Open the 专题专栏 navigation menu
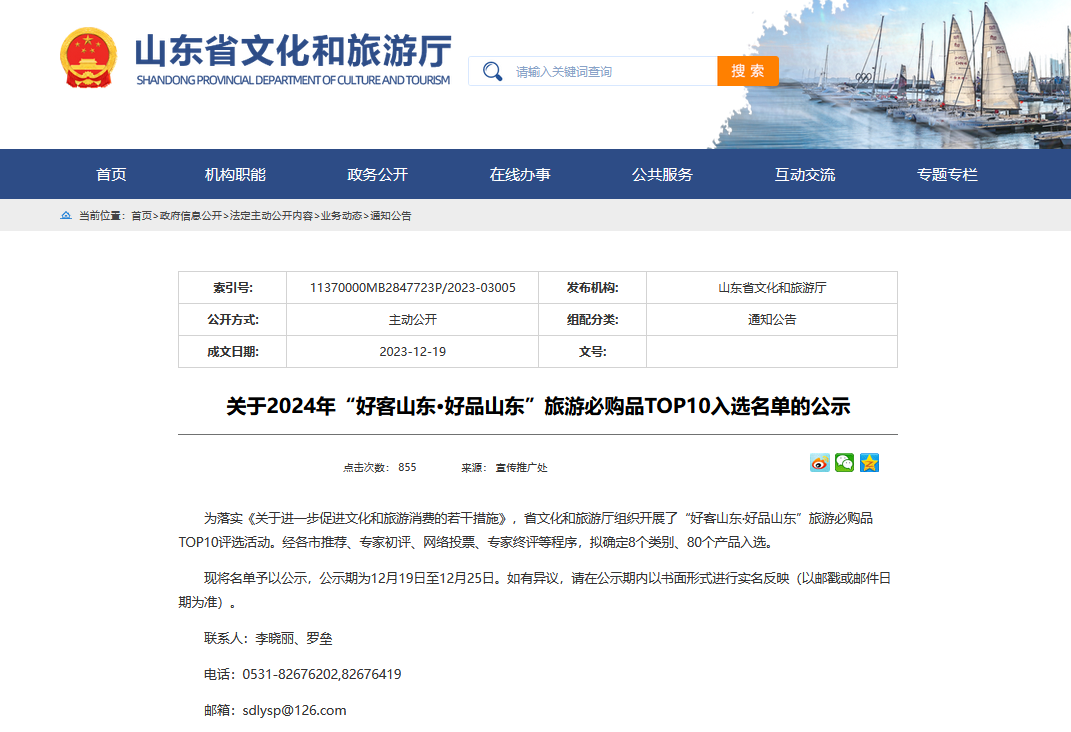The height and width of the screenshot is (732, 1071). pyautogui.click(x=947, y=175)
